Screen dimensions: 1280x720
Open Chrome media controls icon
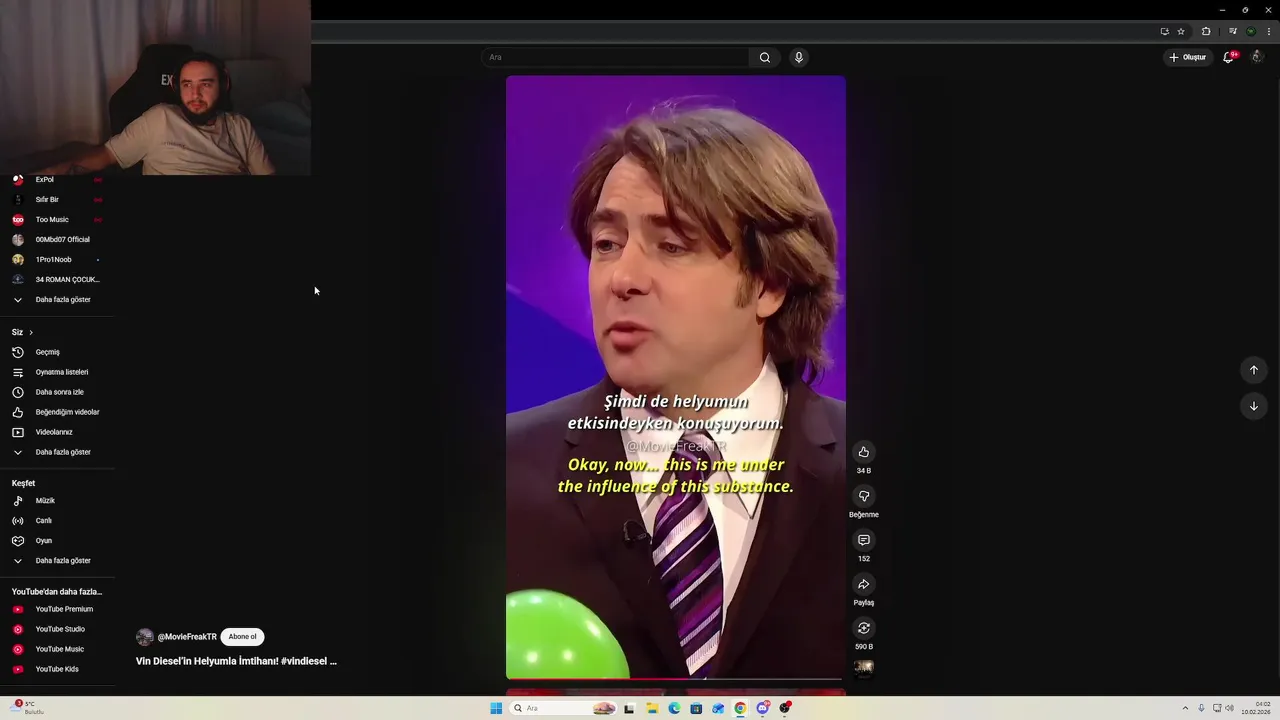tap(1232, 31)
